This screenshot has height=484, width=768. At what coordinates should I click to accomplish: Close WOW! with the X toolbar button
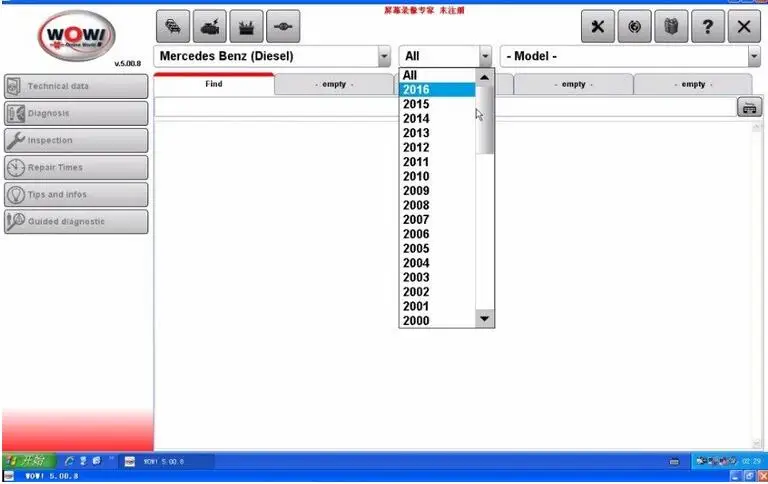click(x=744, y=26)
